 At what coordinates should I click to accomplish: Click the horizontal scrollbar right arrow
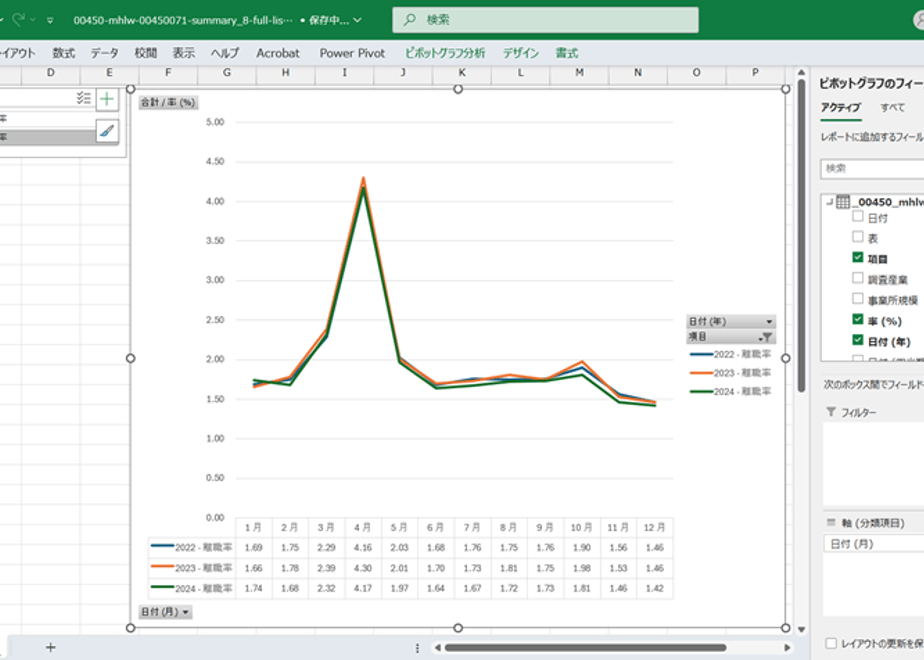[787, 648]
